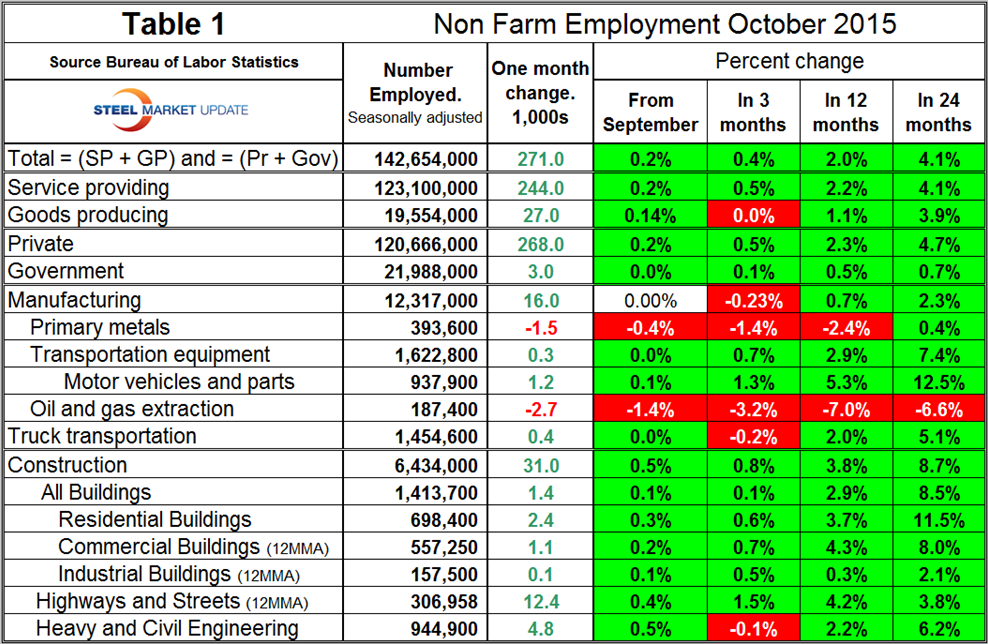The image size is (988, 644).
Task: Click the Steel Market Update logo
Action: [x=172, y=108]
